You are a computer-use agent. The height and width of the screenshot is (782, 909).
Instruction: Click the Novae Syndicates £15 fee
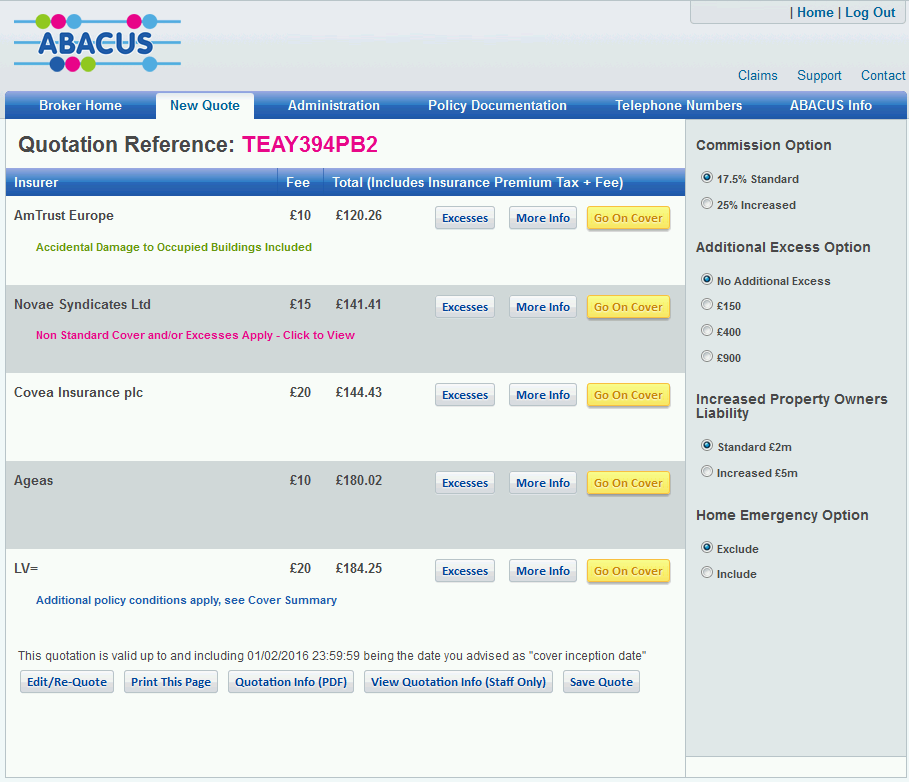[x=300, y=304]
